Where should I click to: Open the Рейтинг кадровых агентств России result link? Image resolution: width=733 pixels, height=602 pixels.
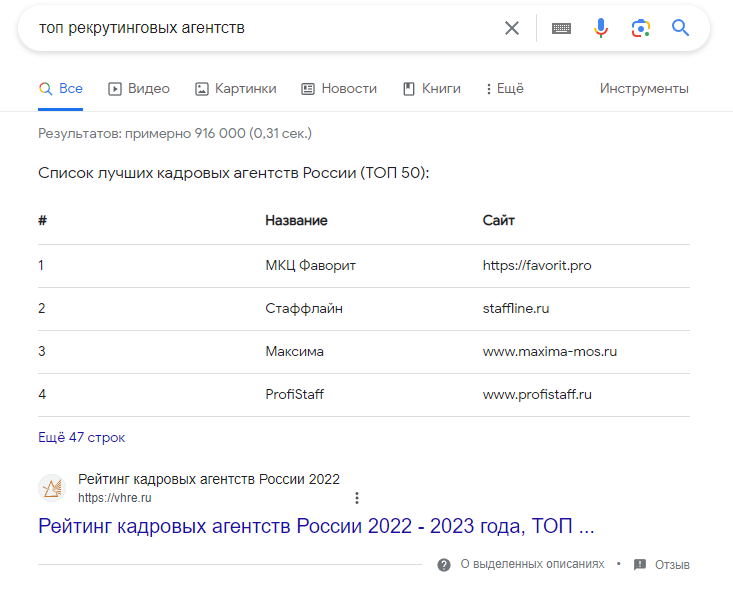coord(316,526)
